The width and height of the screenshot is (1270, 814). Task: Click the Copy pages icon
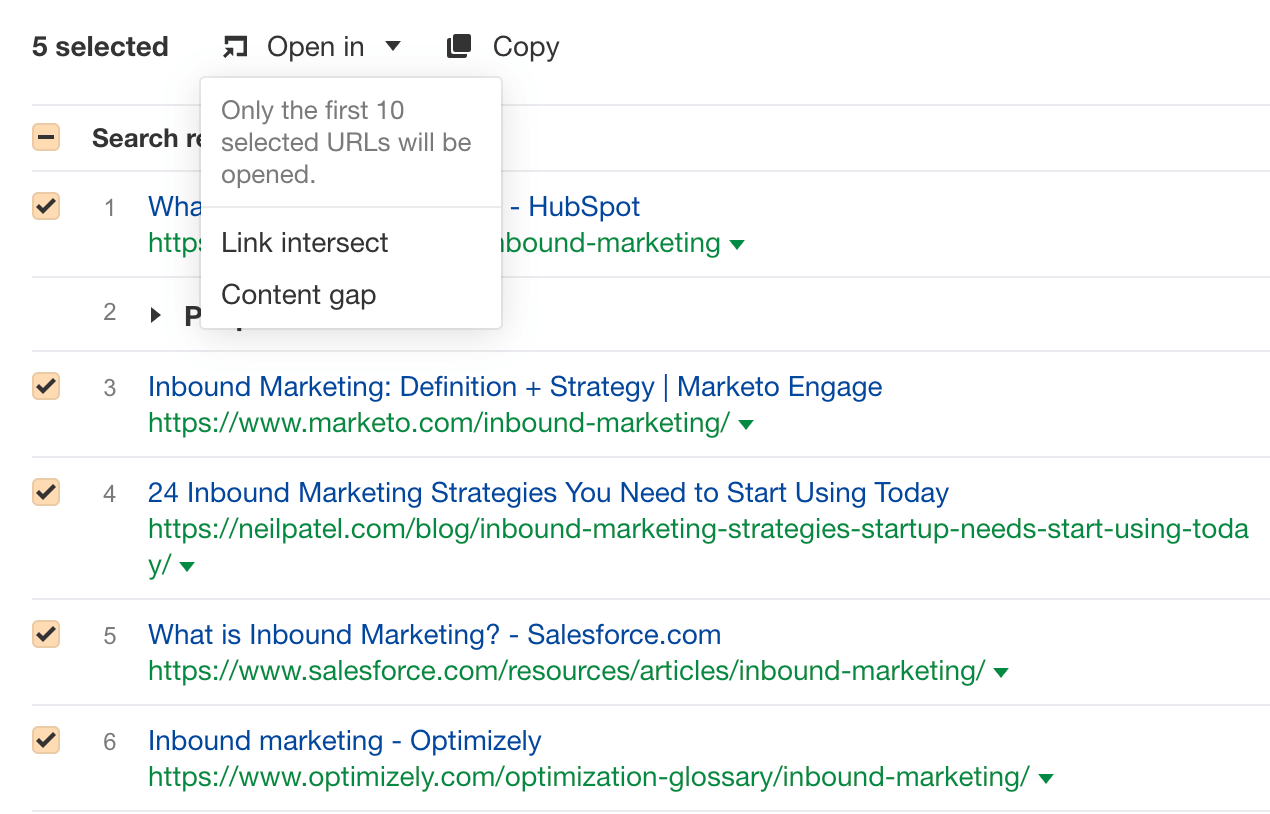[x=459, y=46]
